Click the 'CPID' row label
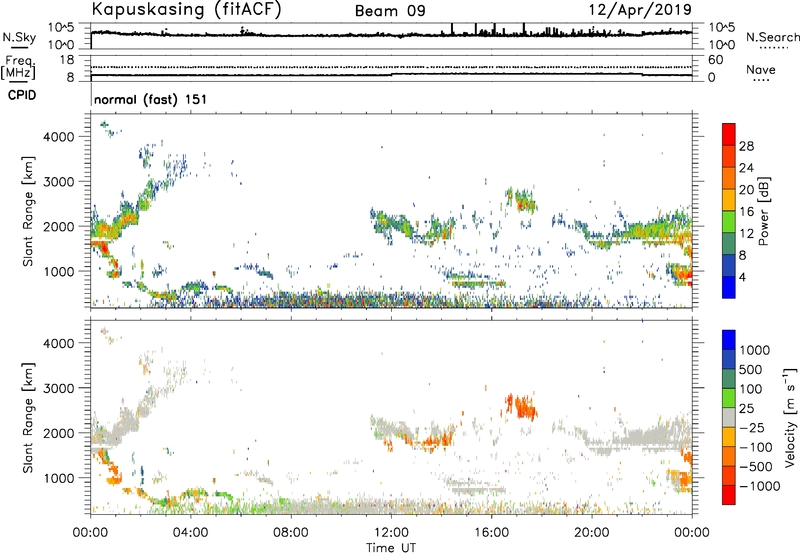Viewport: 800px width, 554px height. pyautogui.click(x=22, y=95)
